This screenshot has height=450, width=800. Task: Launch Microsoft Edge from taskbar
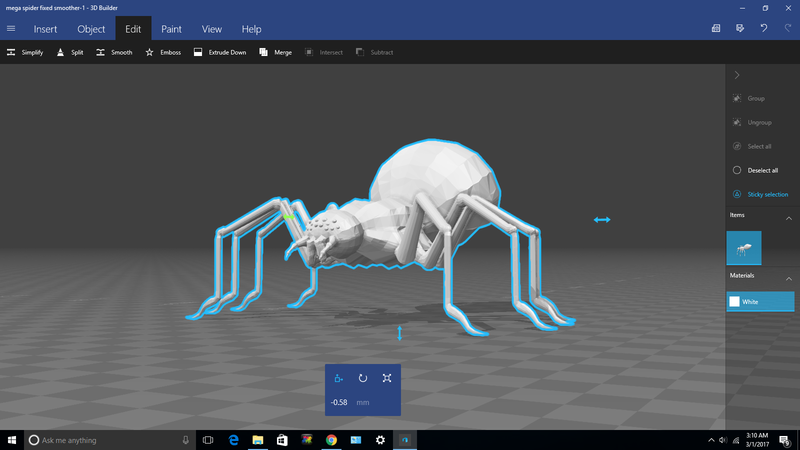pyautogui.click(x=233, y=440)
